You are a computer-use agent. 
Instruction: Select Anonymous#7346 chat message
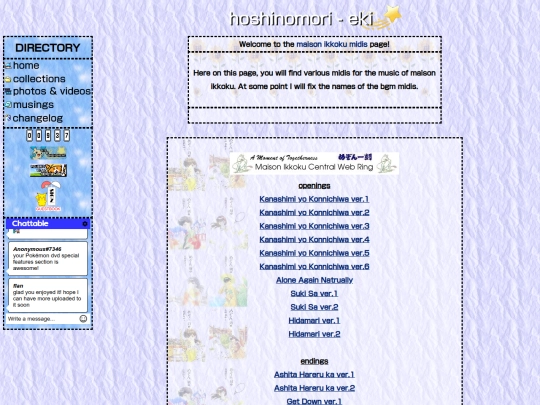pyautogui.click(x=48, y=258)
